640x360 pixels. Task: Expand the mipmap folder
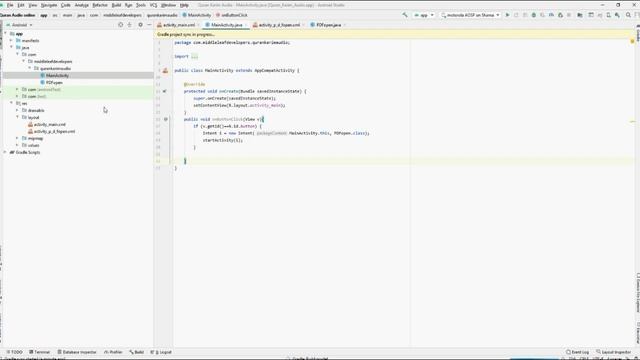point(18,138)
